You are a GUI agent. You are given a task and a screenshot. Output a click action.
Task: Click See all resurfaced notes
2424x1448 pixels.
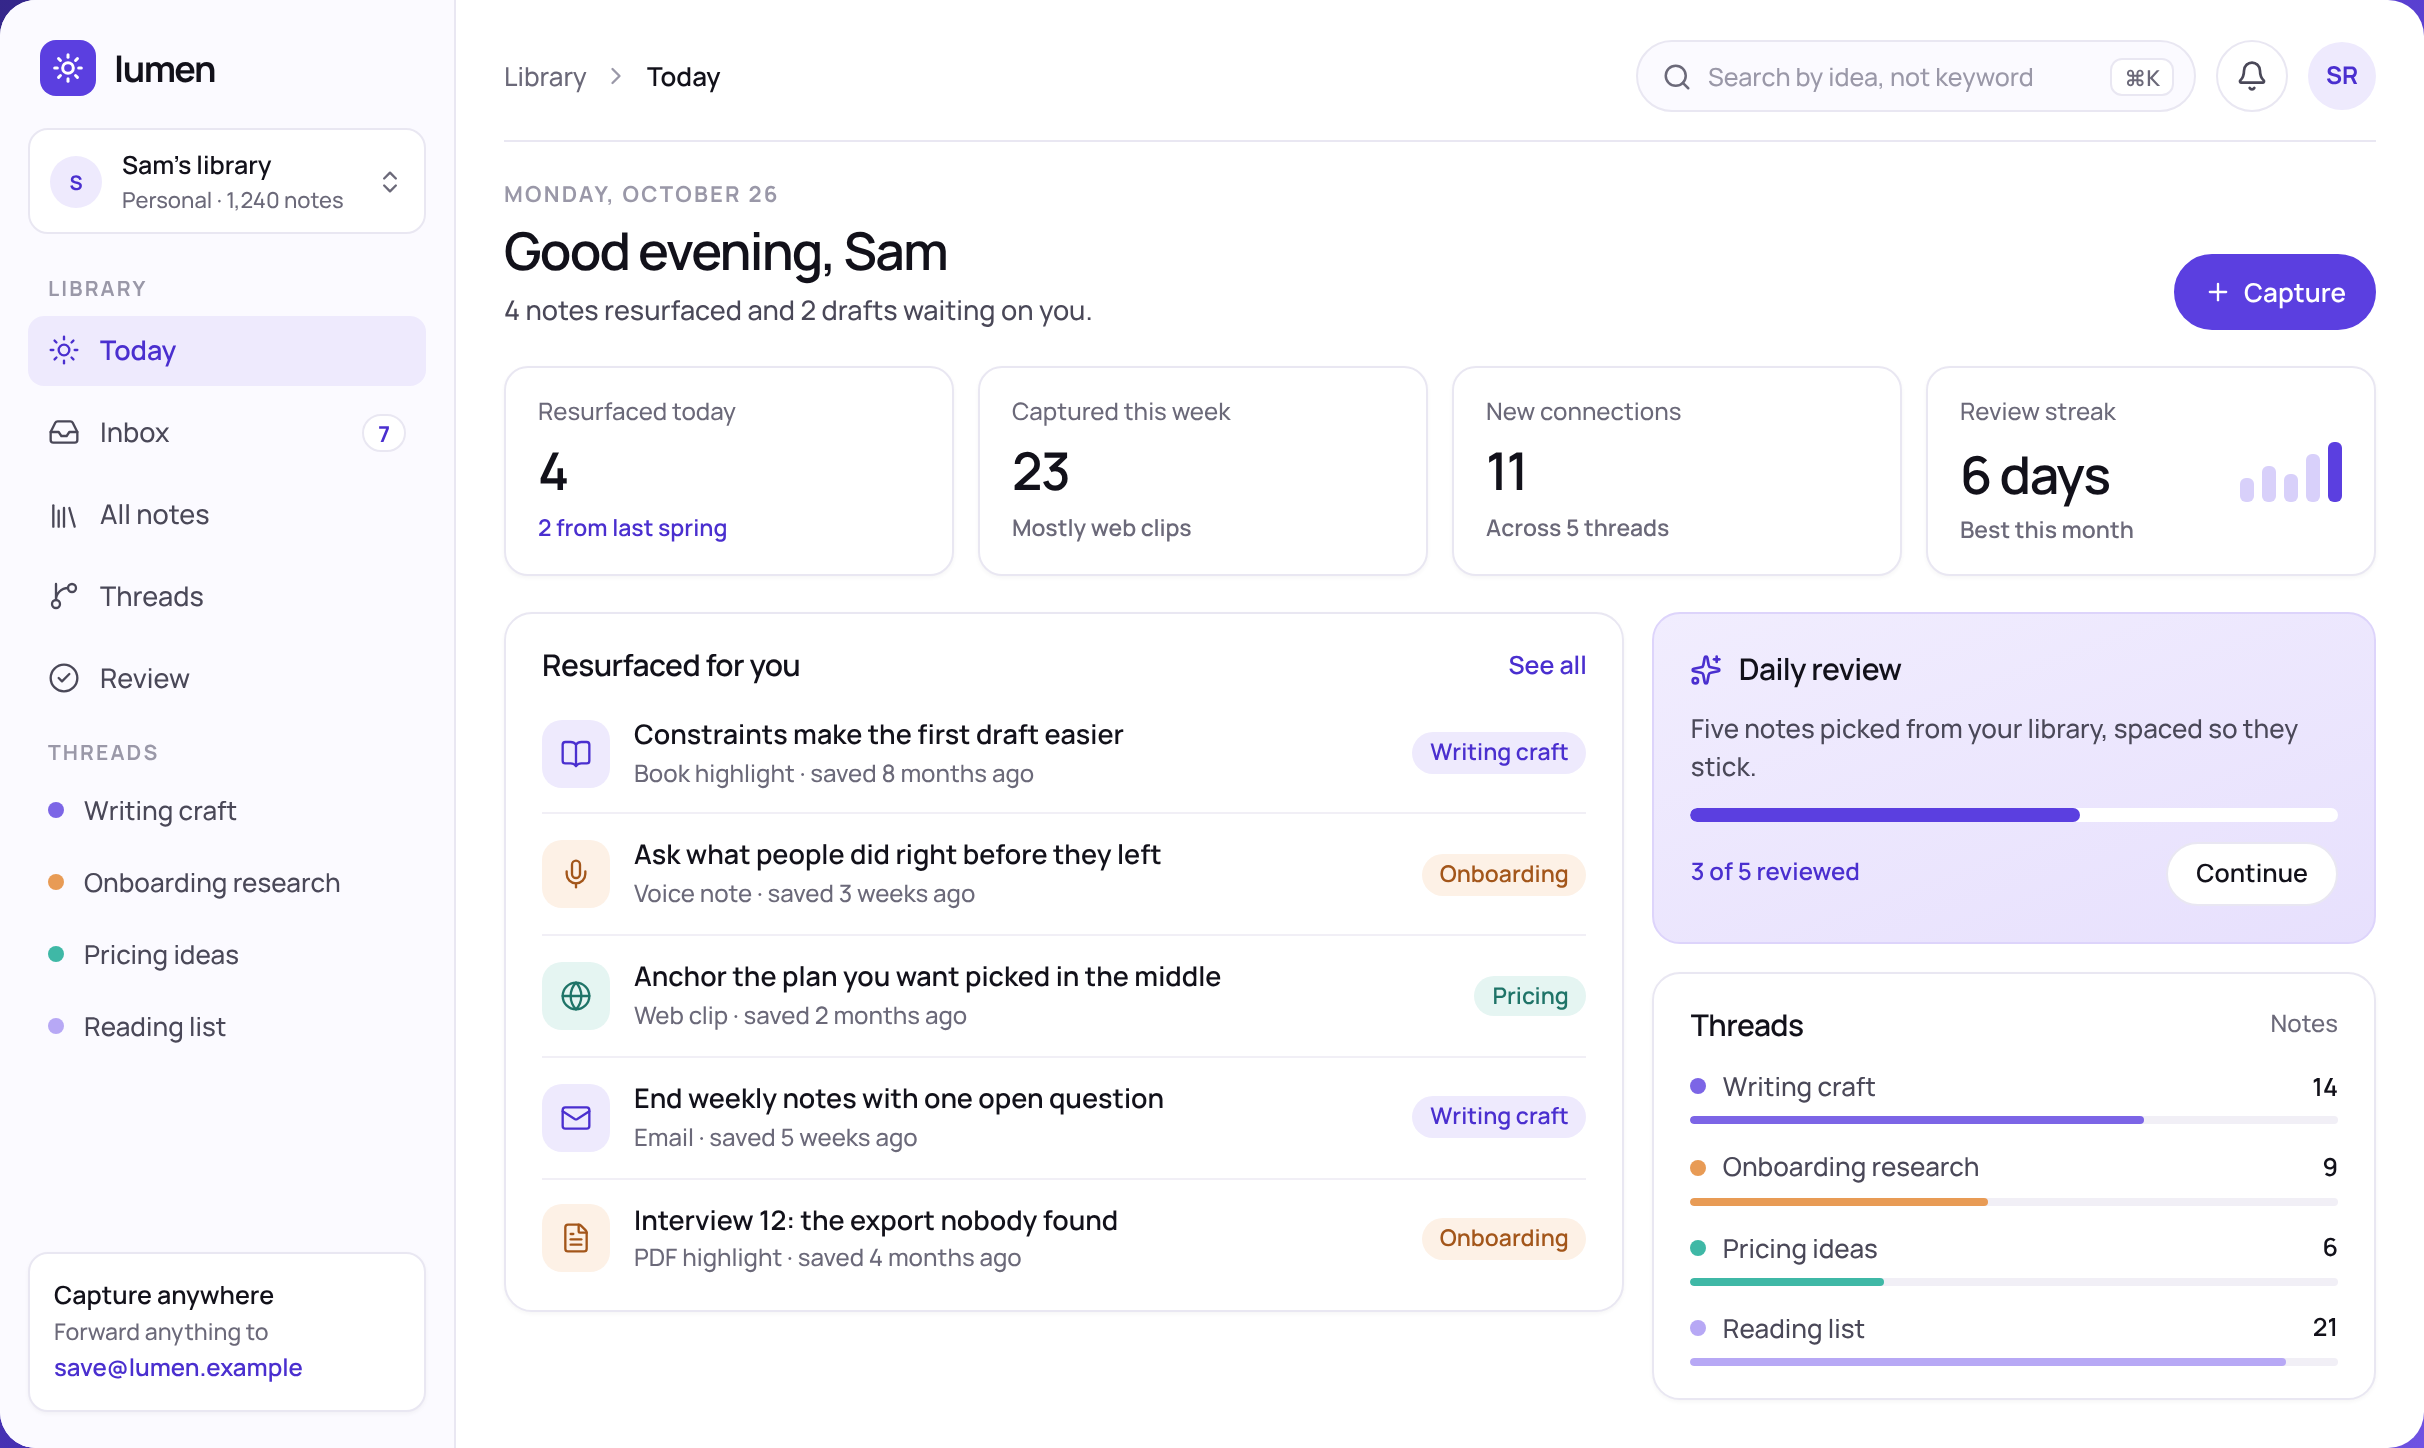point(1546,666)
